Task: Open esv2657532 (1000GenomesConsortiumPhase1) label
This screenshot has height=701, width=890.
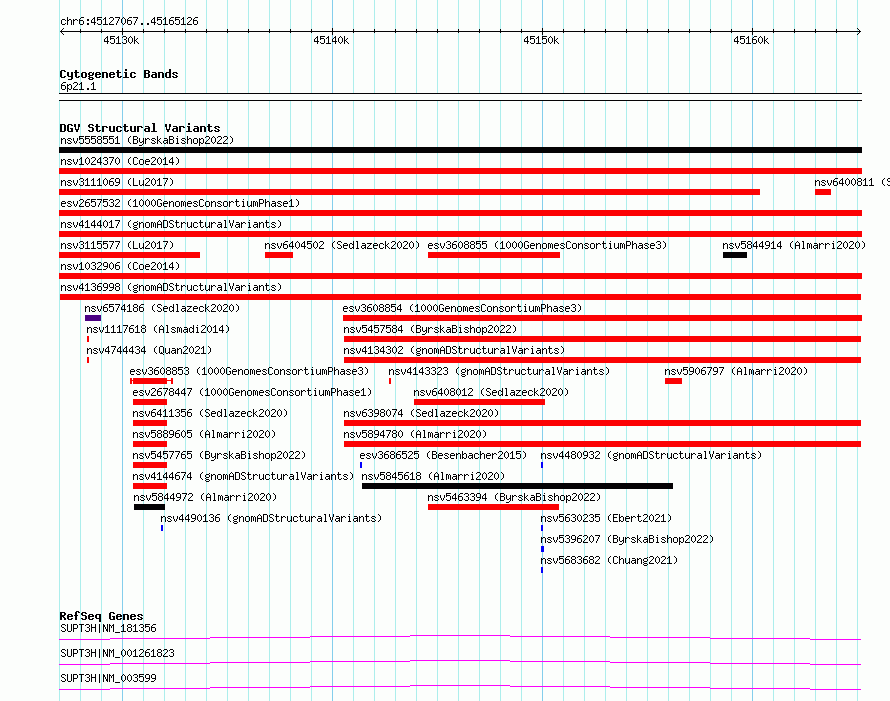Action: [180, 203]
